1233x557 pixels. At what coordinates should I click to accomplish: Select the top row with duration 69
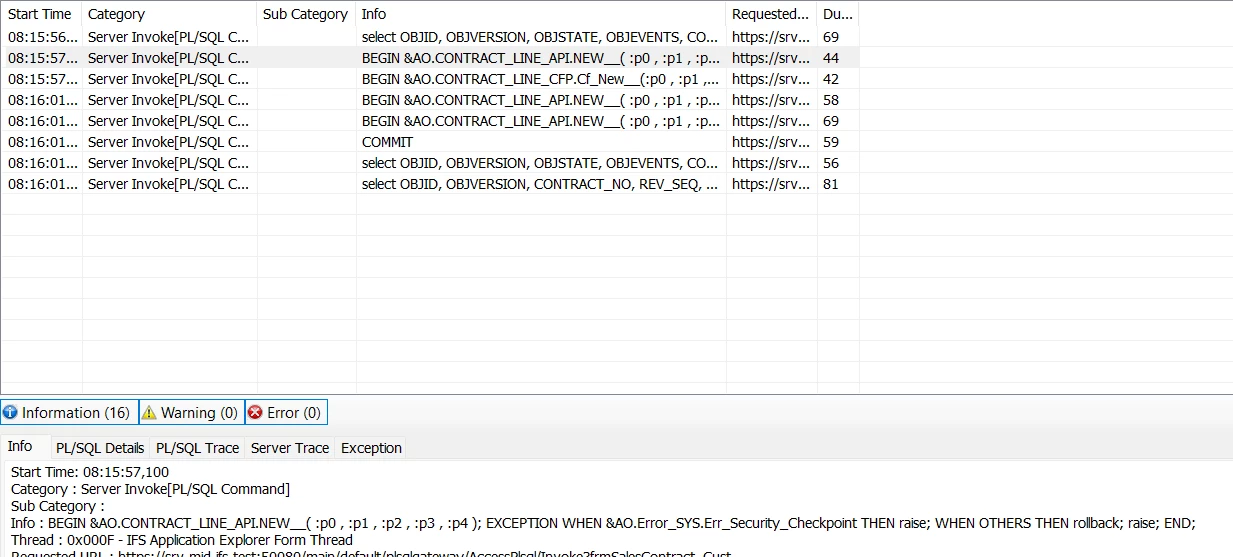pyautogui.click(x=430, y=37)
